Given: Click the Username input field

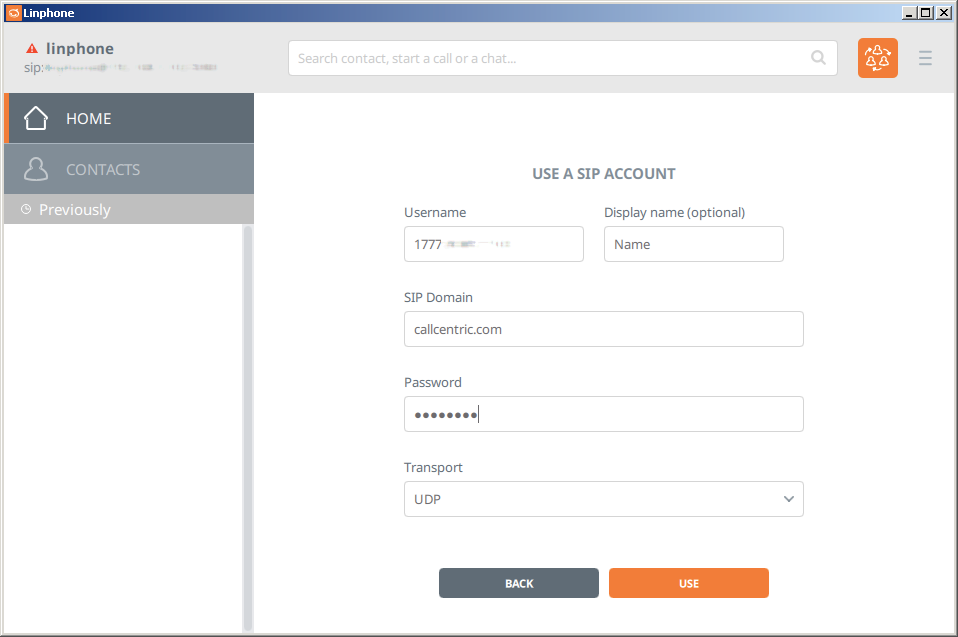Looking at the screenshot, I should pos(493,243).
